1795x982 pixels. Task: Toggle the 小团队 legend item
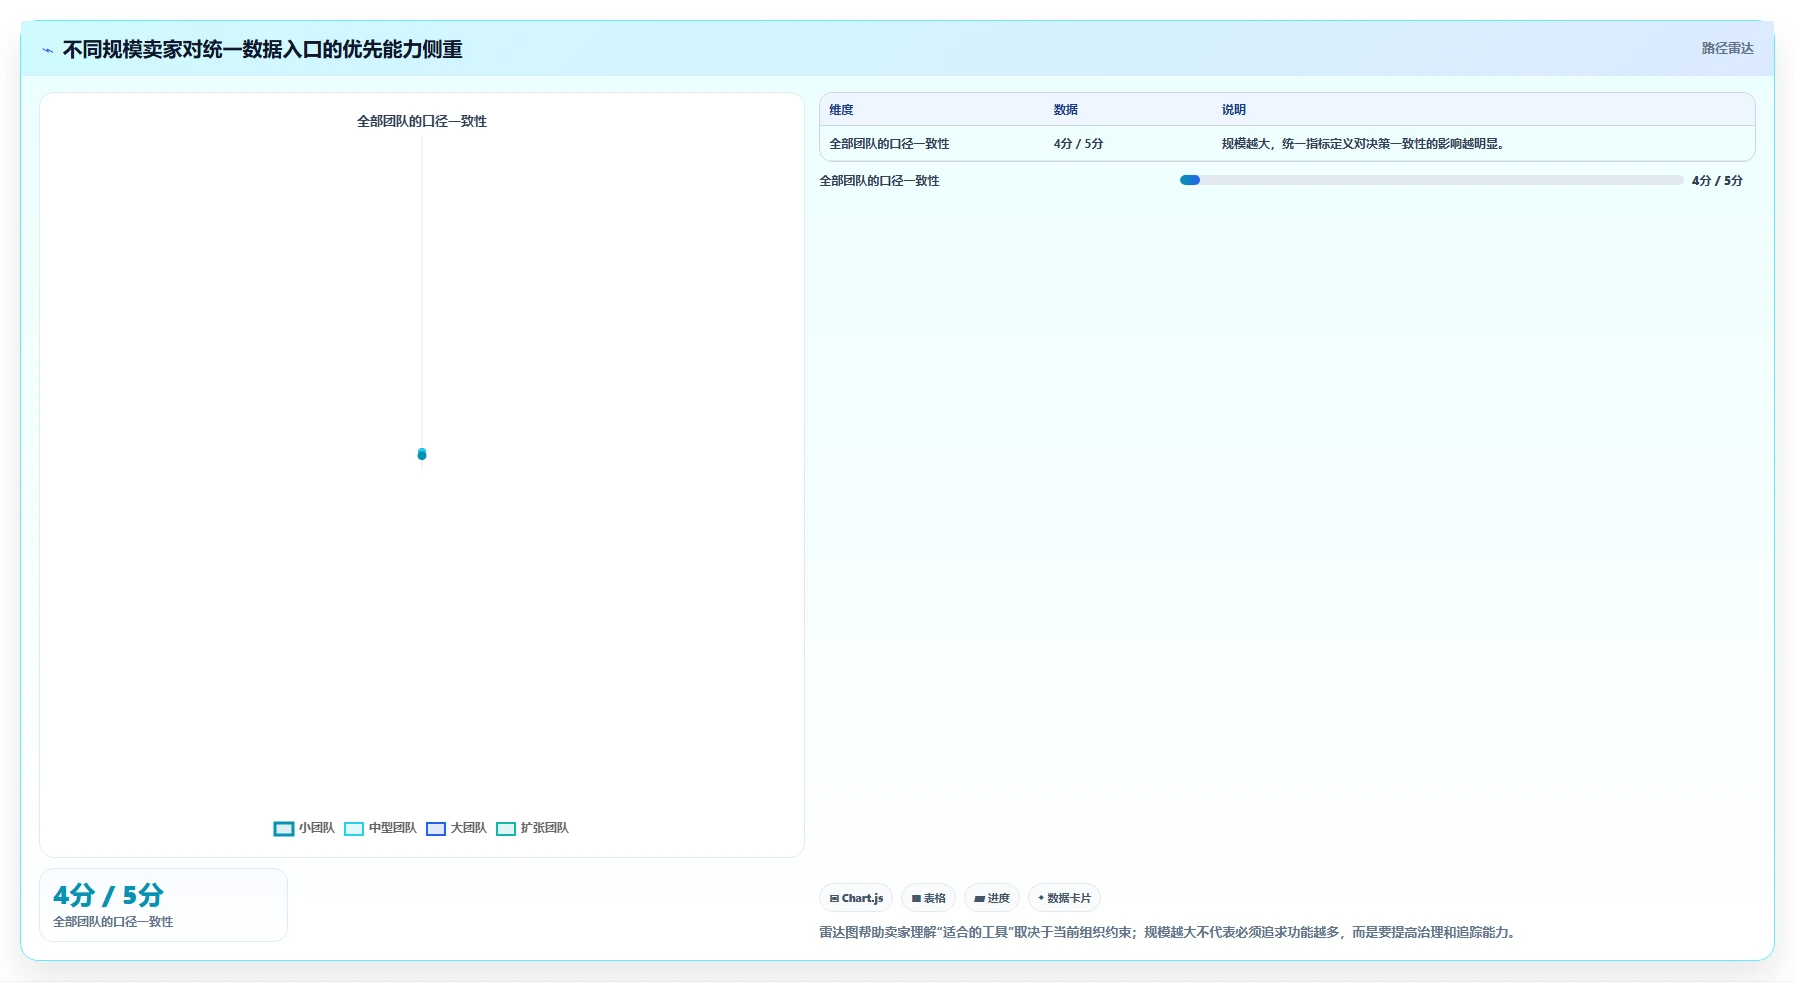[x=304, y=828]
